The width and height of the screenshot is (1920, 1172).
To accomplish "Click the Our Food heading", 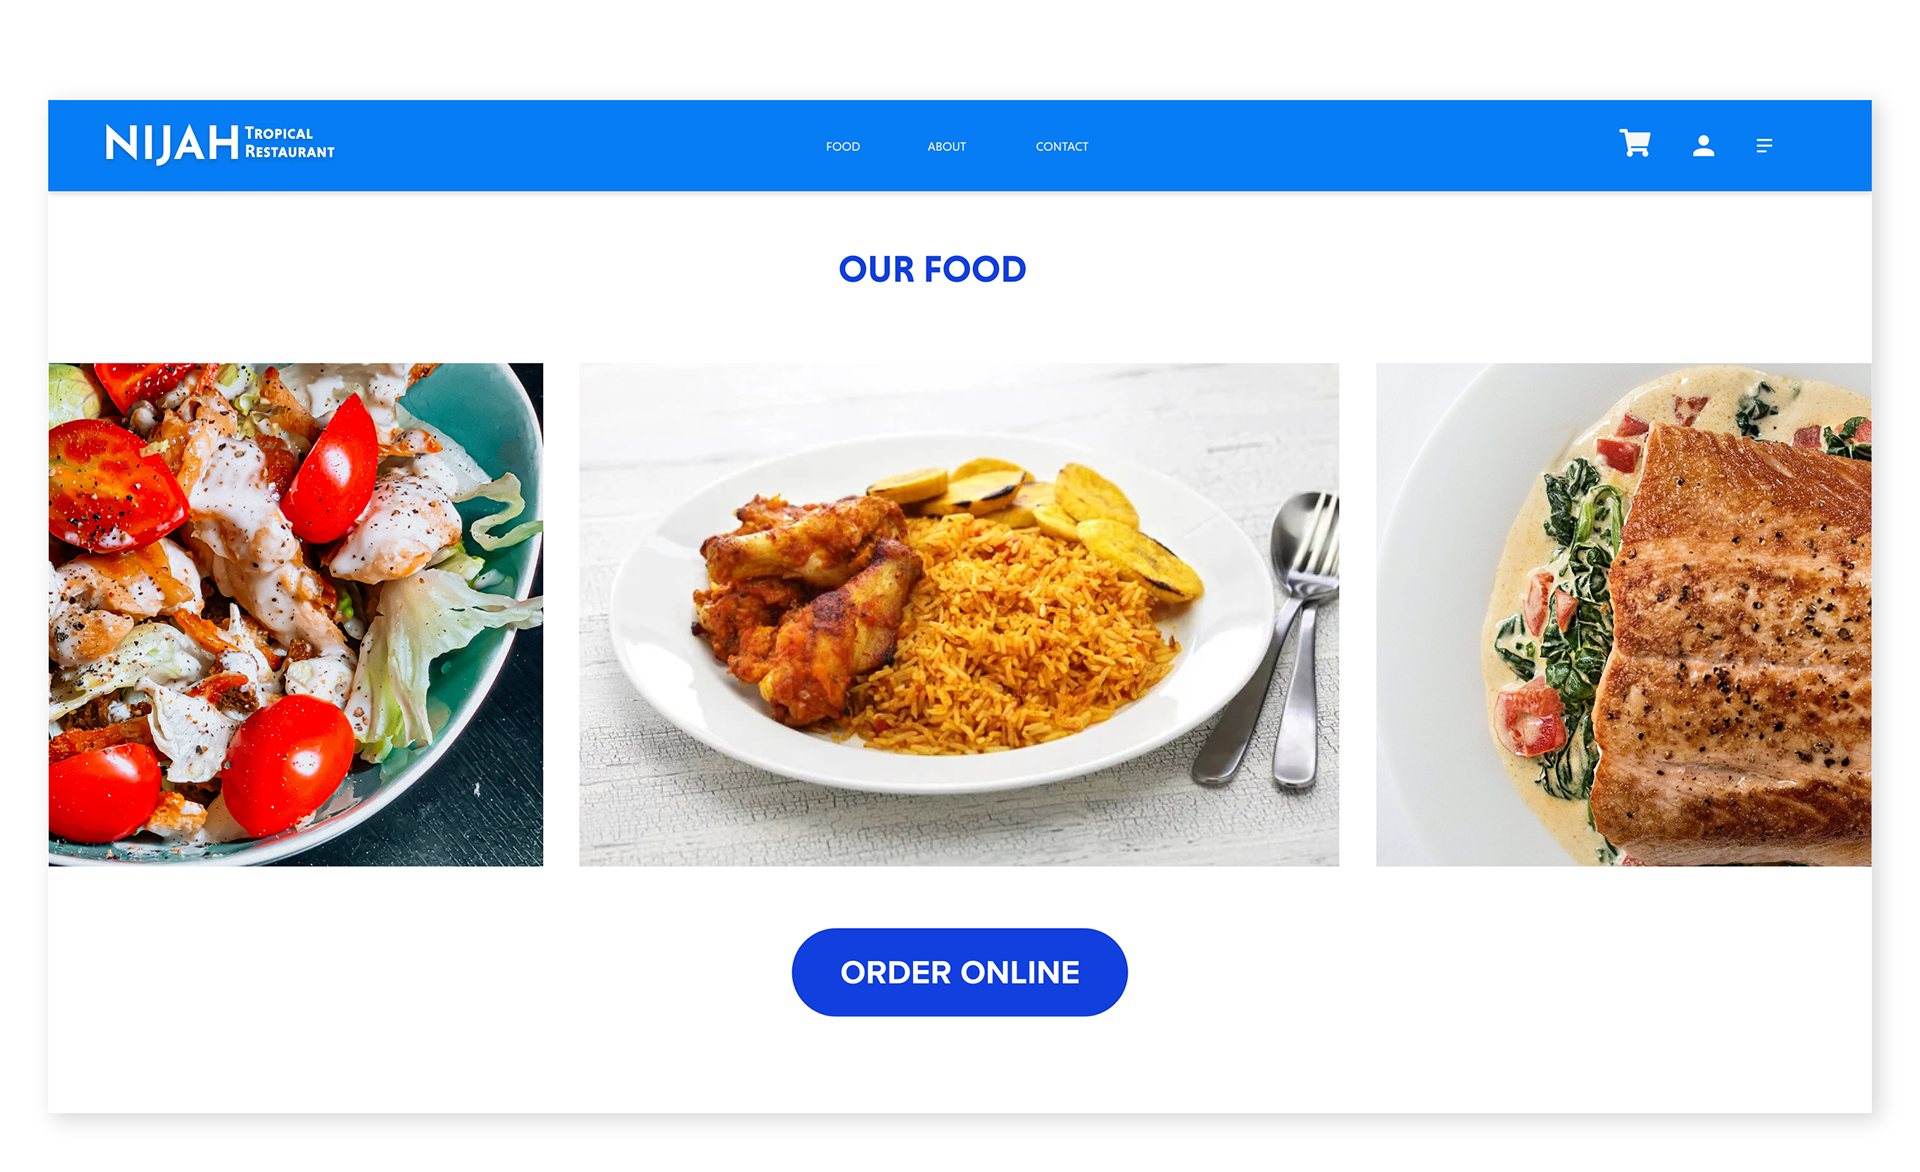I will pos(932,269).
